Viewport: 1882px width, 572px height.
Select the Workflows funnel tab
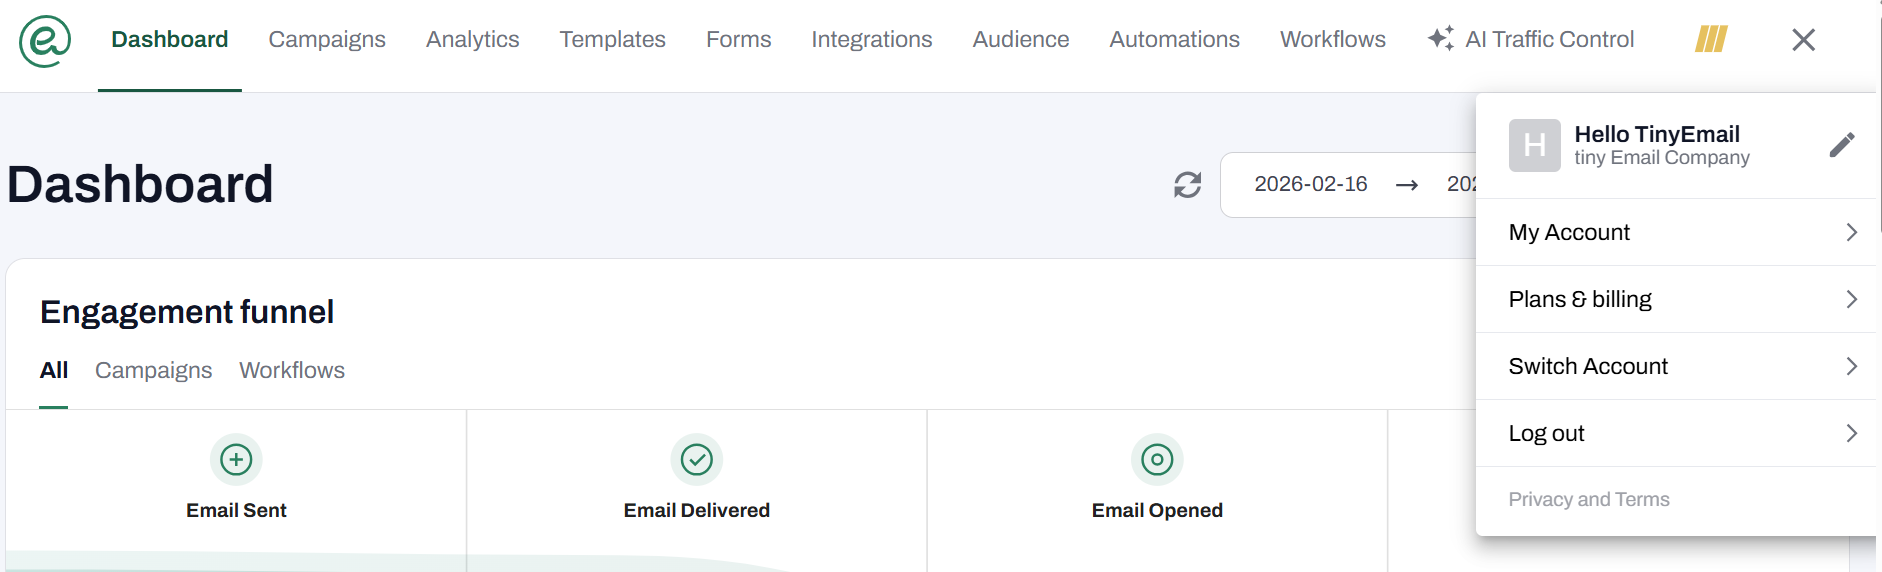click(292, 371)
